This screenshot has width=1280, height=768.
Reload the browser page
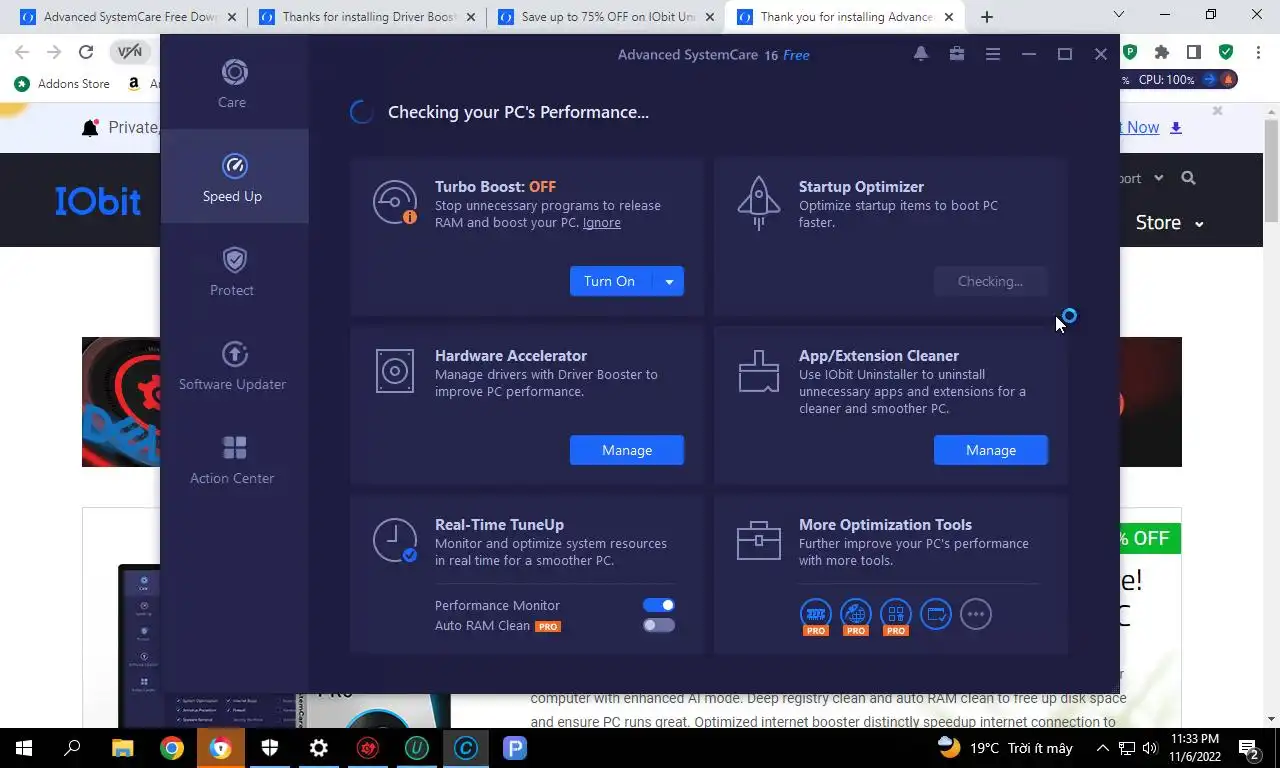tap(86, 52)
